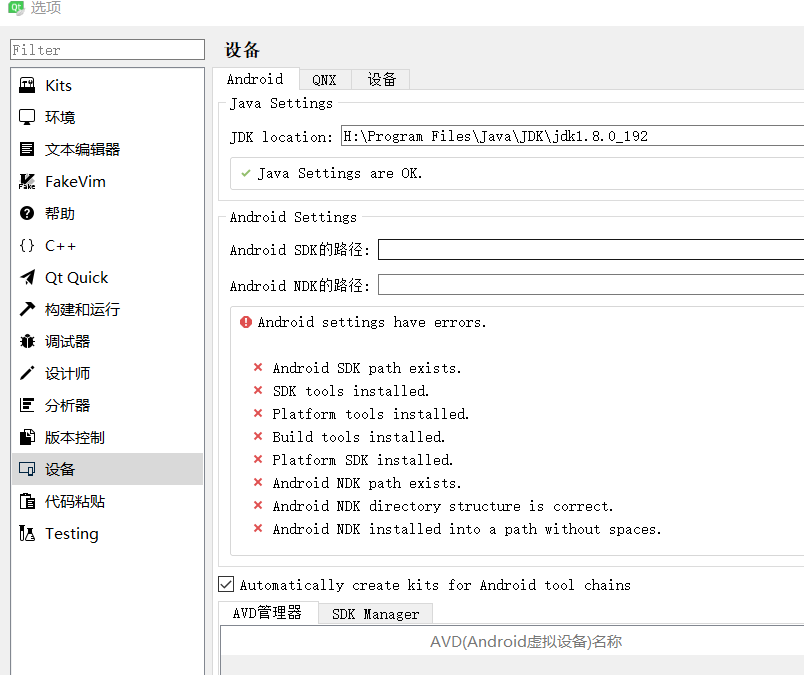The image size is (804, 675).
Task: Click 'Platform SDK installed.' error line
Action: 363,460
